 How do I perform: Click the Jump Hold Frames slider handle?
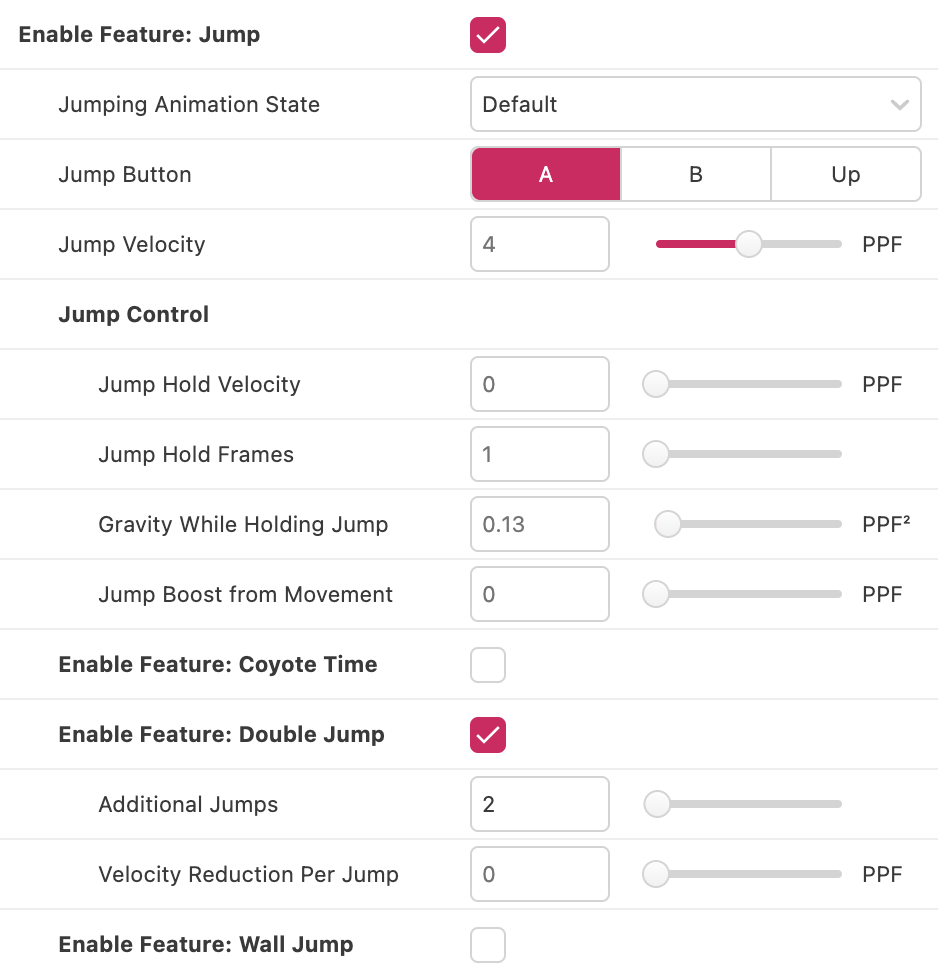click(656, 455)
